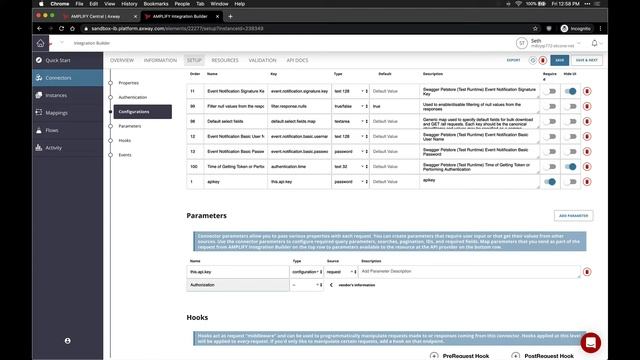Toggle Required for Event Notification Signature Key
This screenshot has width=640, height=360.
[x=550, y=91]
